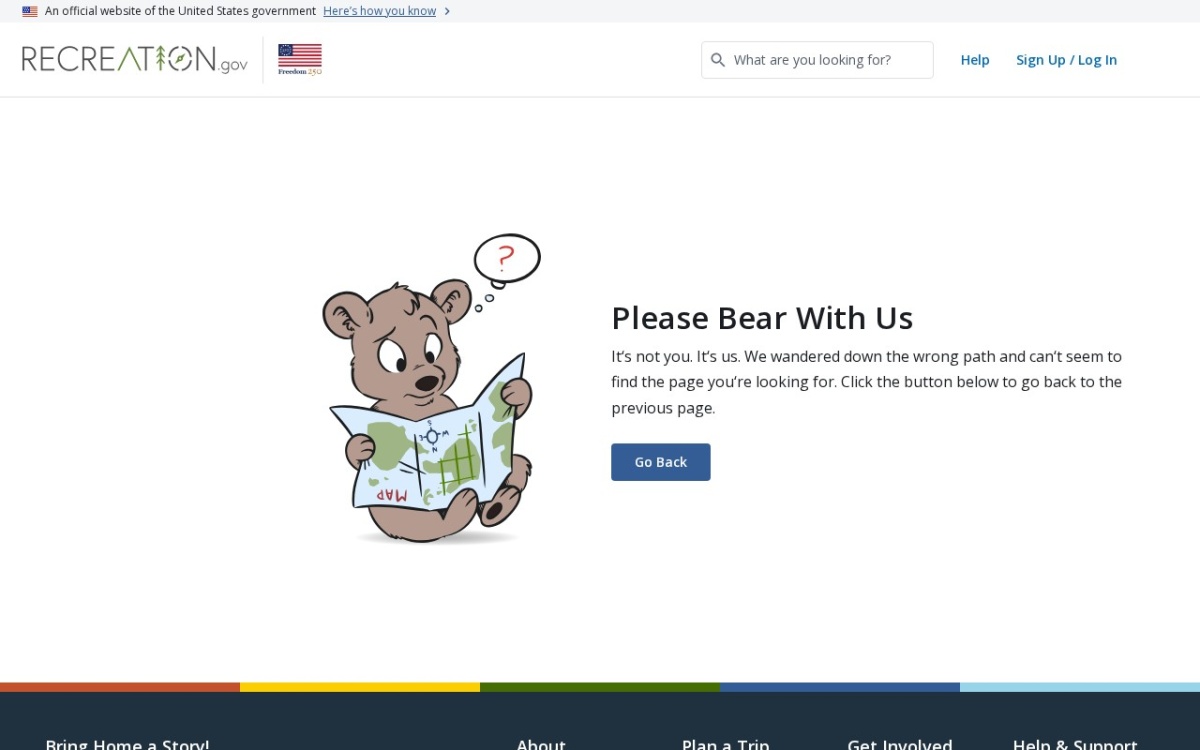Click the "Help & Support" footer heading
Image resolution: width=1200 pixels, height=750 pixels.
pos(1075,744)
